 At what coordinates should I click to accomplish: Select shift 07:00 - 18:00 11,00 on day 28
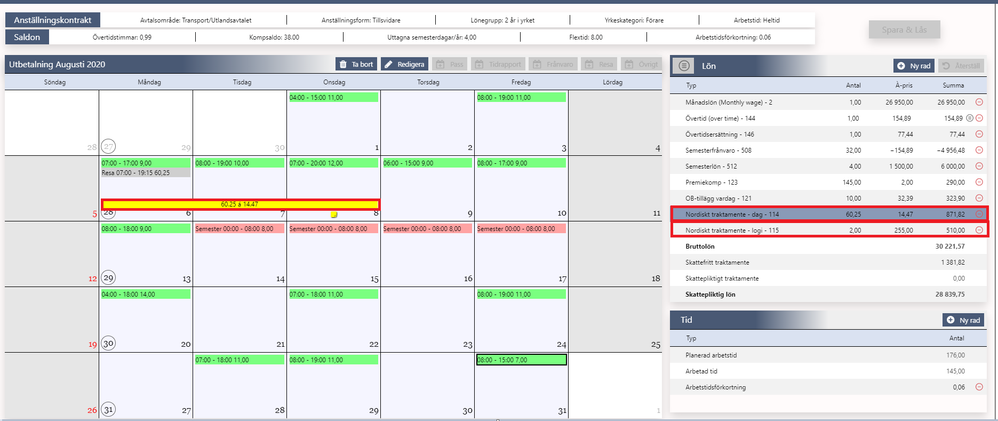(x=239, y=360)
